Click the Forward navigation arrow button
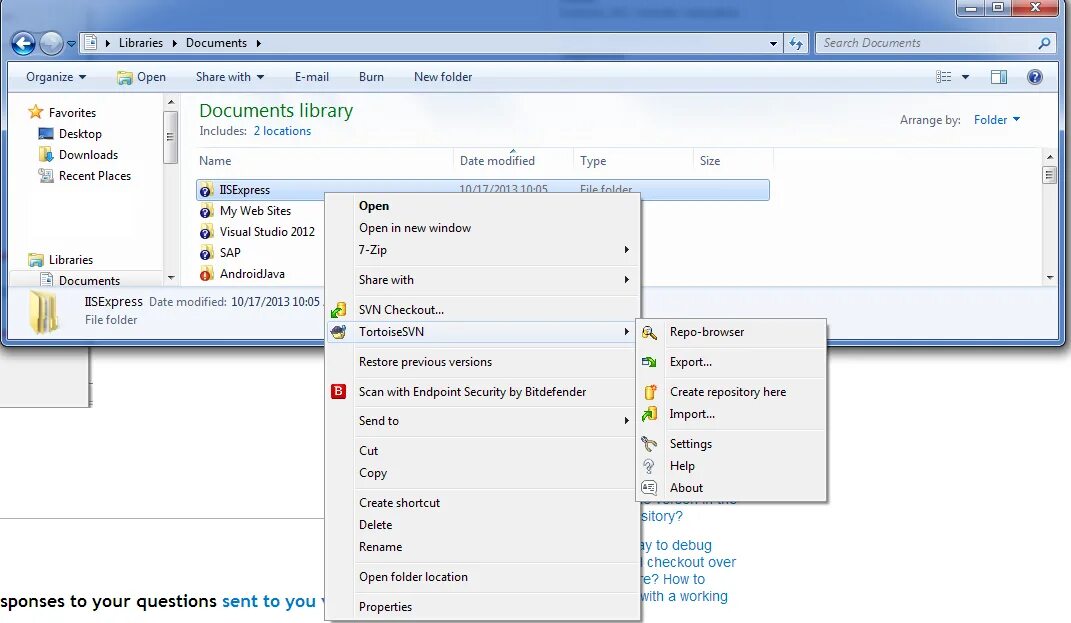1071x623 pixels. pos(51,43)
